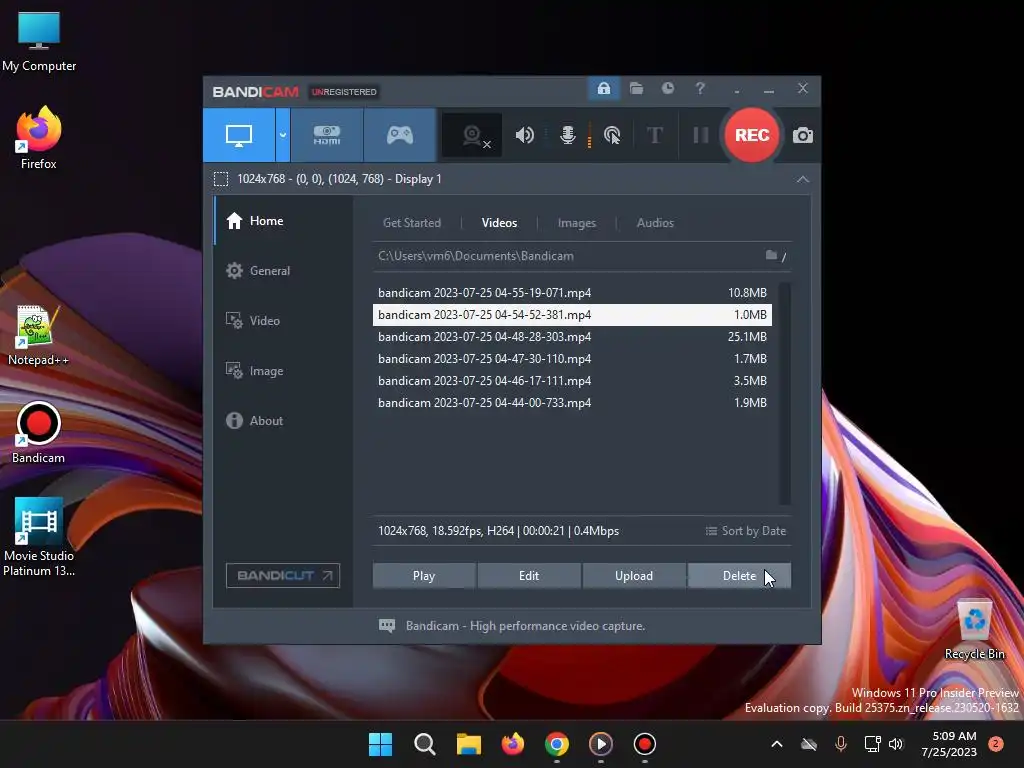Click the pause recording icon
1024x768 pixels.
point(701,135)
